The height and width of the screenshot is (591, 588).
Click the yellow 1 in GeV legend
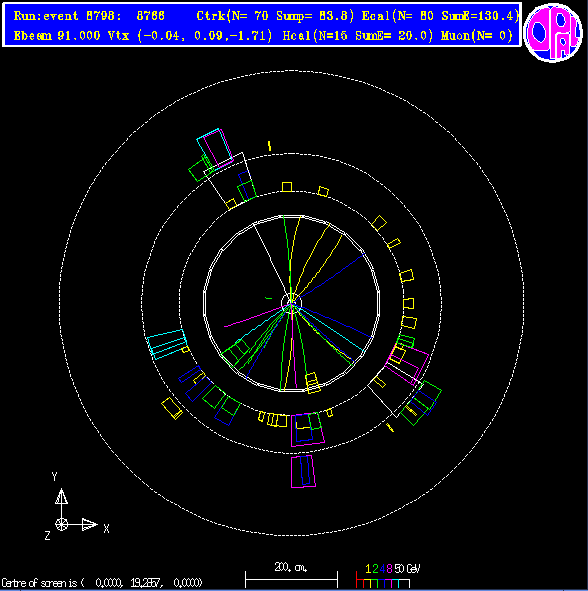368,568
